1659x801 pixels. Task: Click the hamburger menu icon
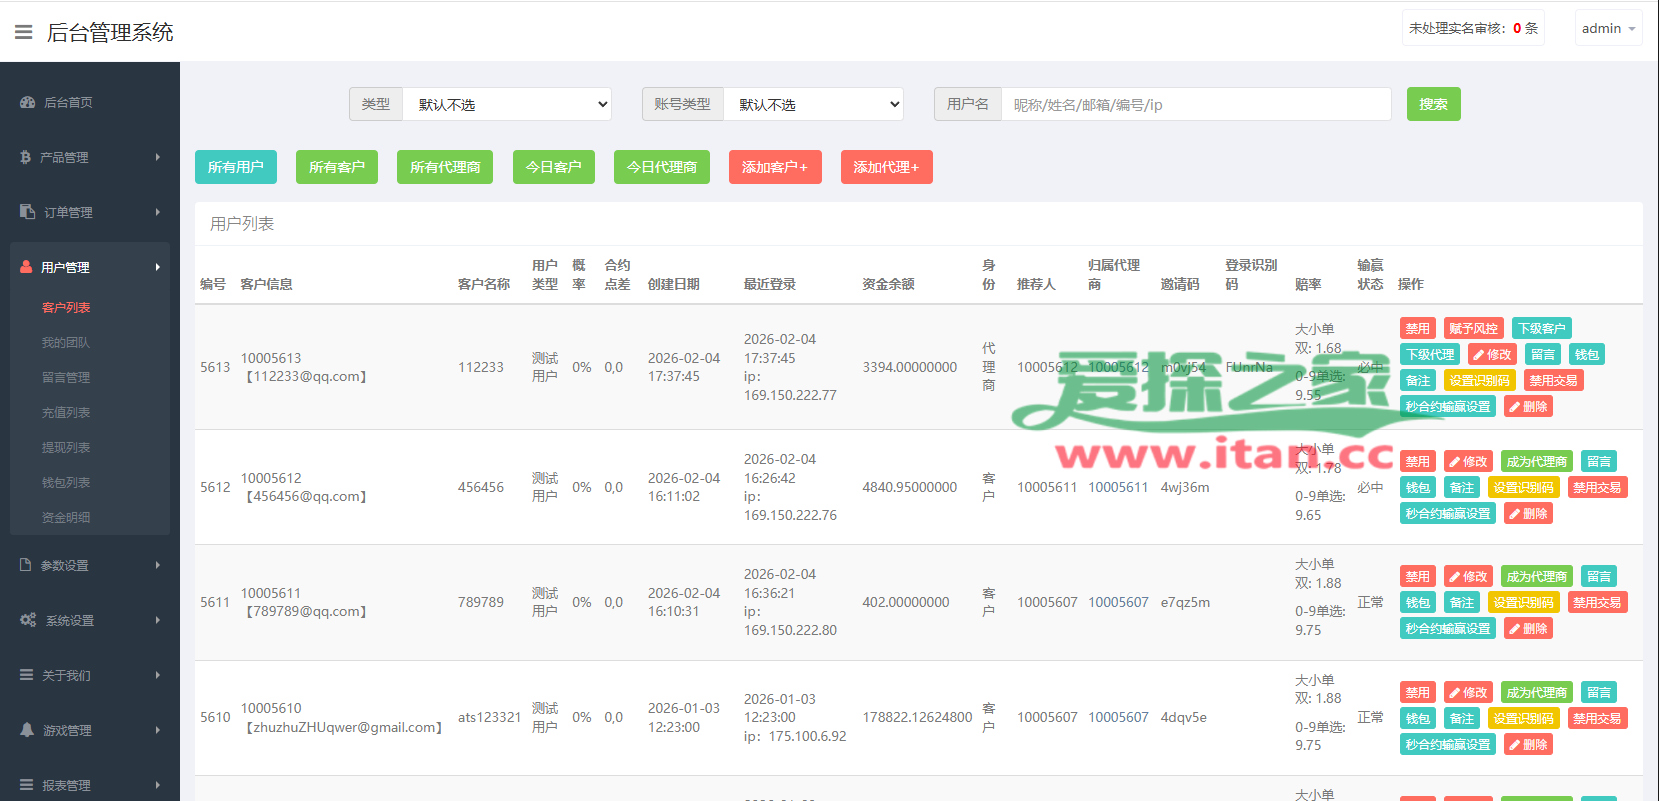(x=23, y=32)
